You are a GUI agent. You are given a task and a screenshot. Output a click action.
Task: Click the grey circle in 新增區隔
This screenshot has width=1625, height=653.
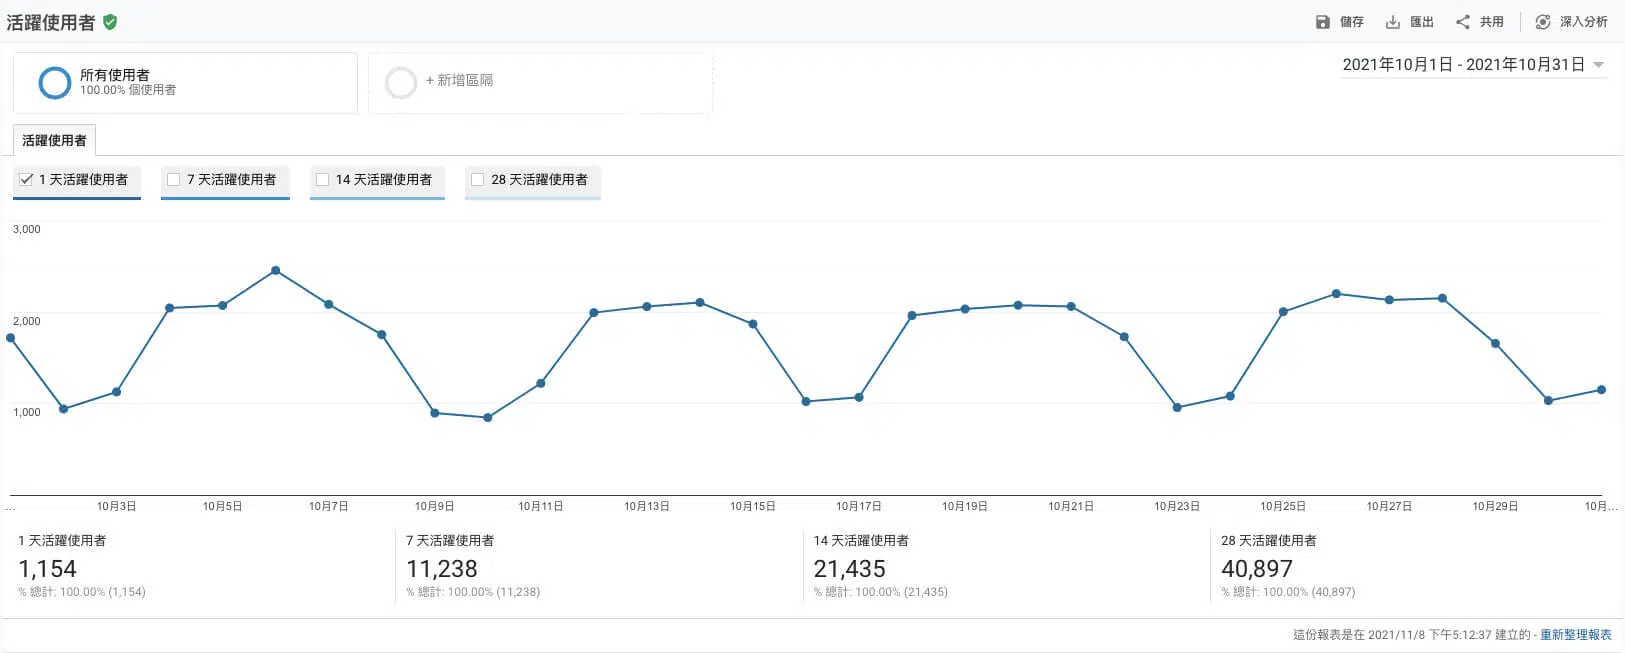pyautogui.click(x=400, y=83)
